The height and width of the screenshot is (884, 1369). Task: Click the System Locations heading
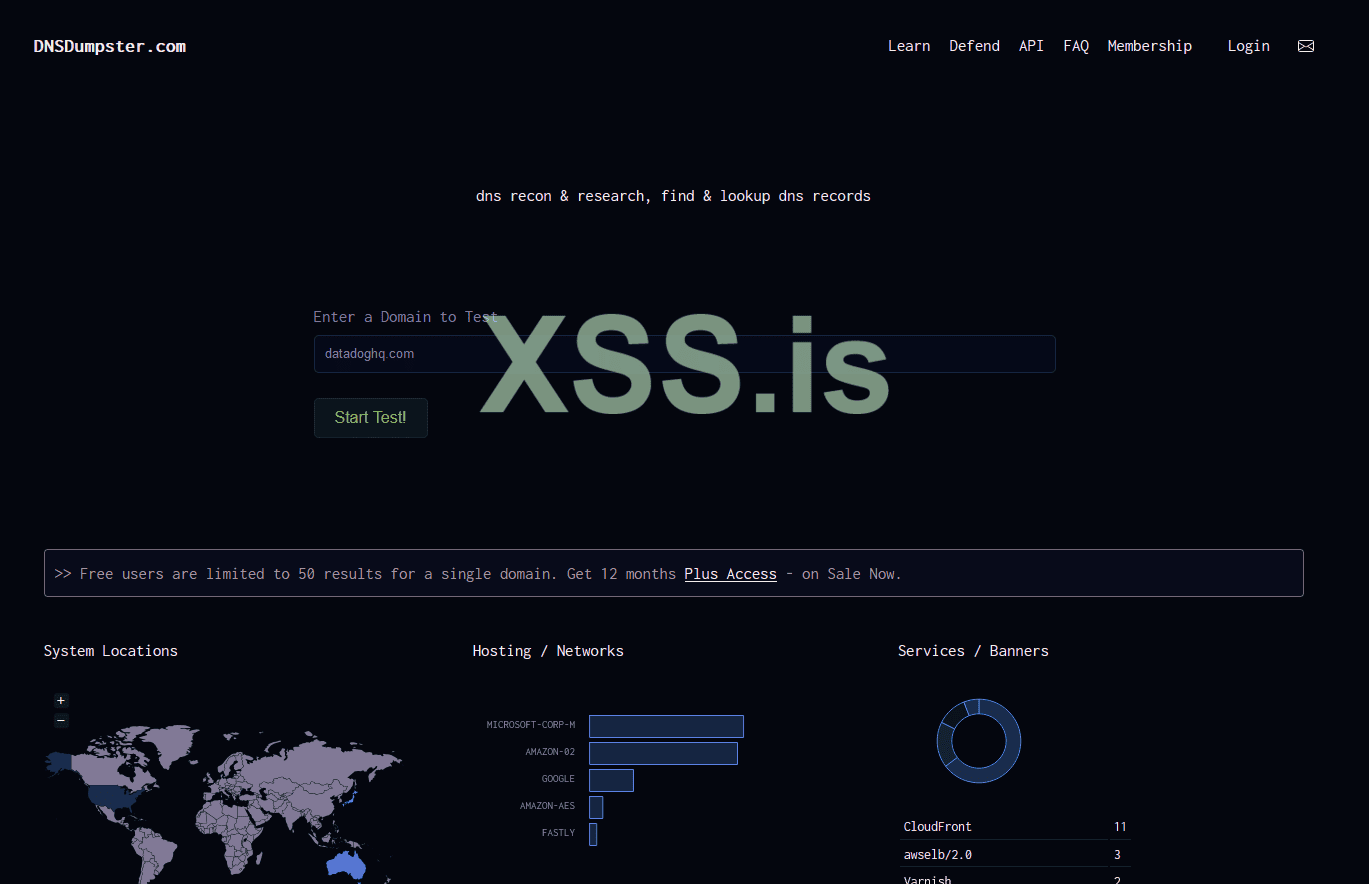111,651
